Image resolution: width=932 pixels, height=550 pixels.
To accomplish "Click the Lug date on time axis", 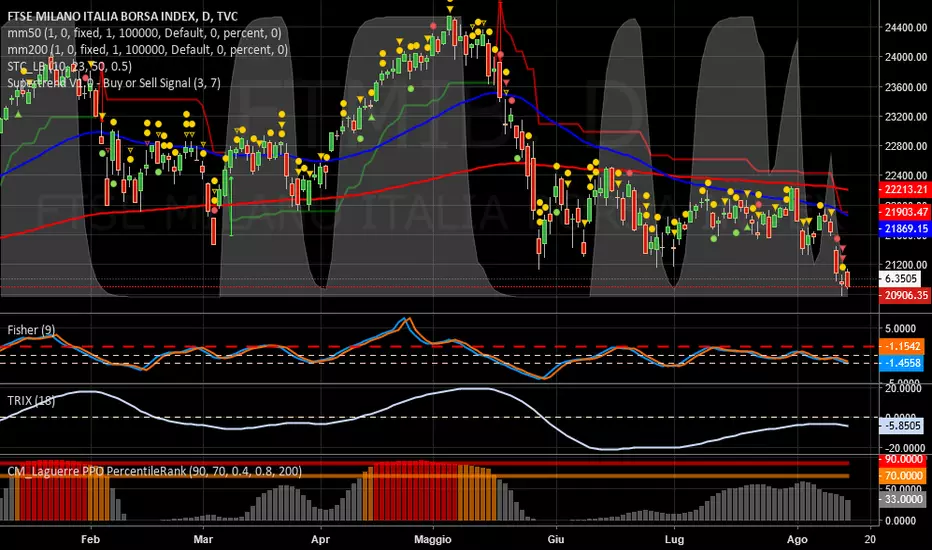I will click(674, 539).
